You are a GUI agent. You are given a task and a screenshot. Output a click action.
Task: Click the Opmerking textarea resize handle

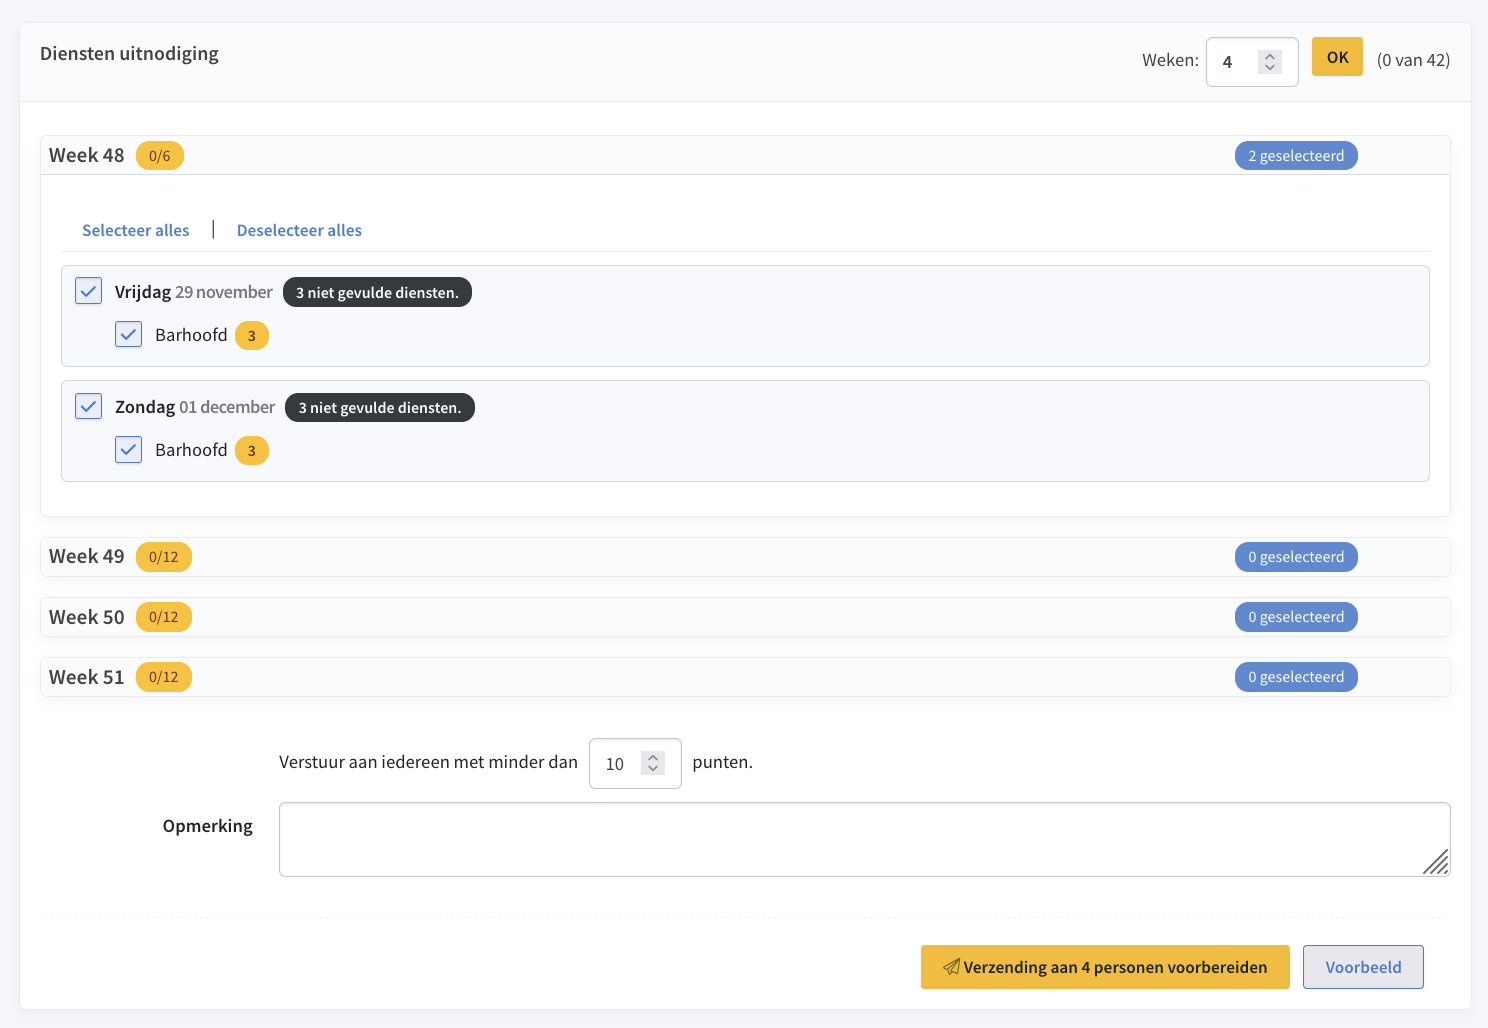tap(1437, 863)
